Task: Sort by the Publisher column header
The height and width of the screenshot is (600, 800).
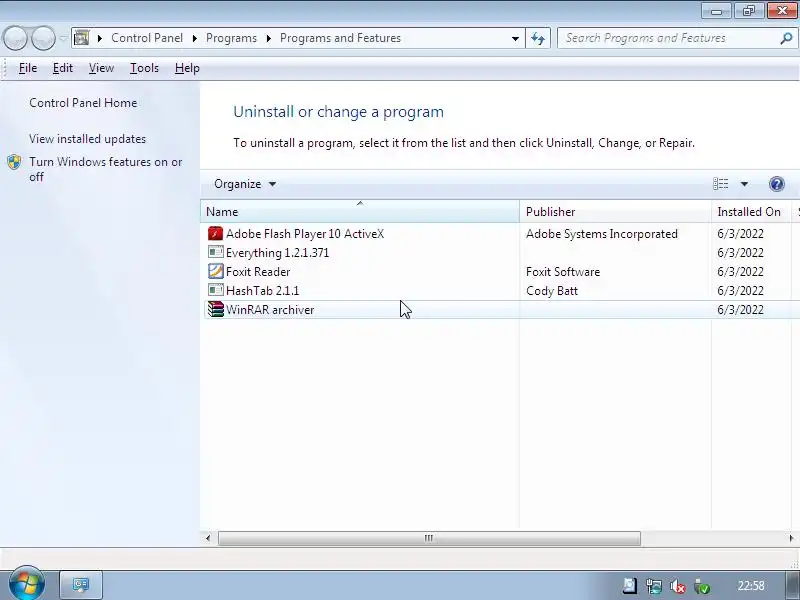Action: (615, 211)
